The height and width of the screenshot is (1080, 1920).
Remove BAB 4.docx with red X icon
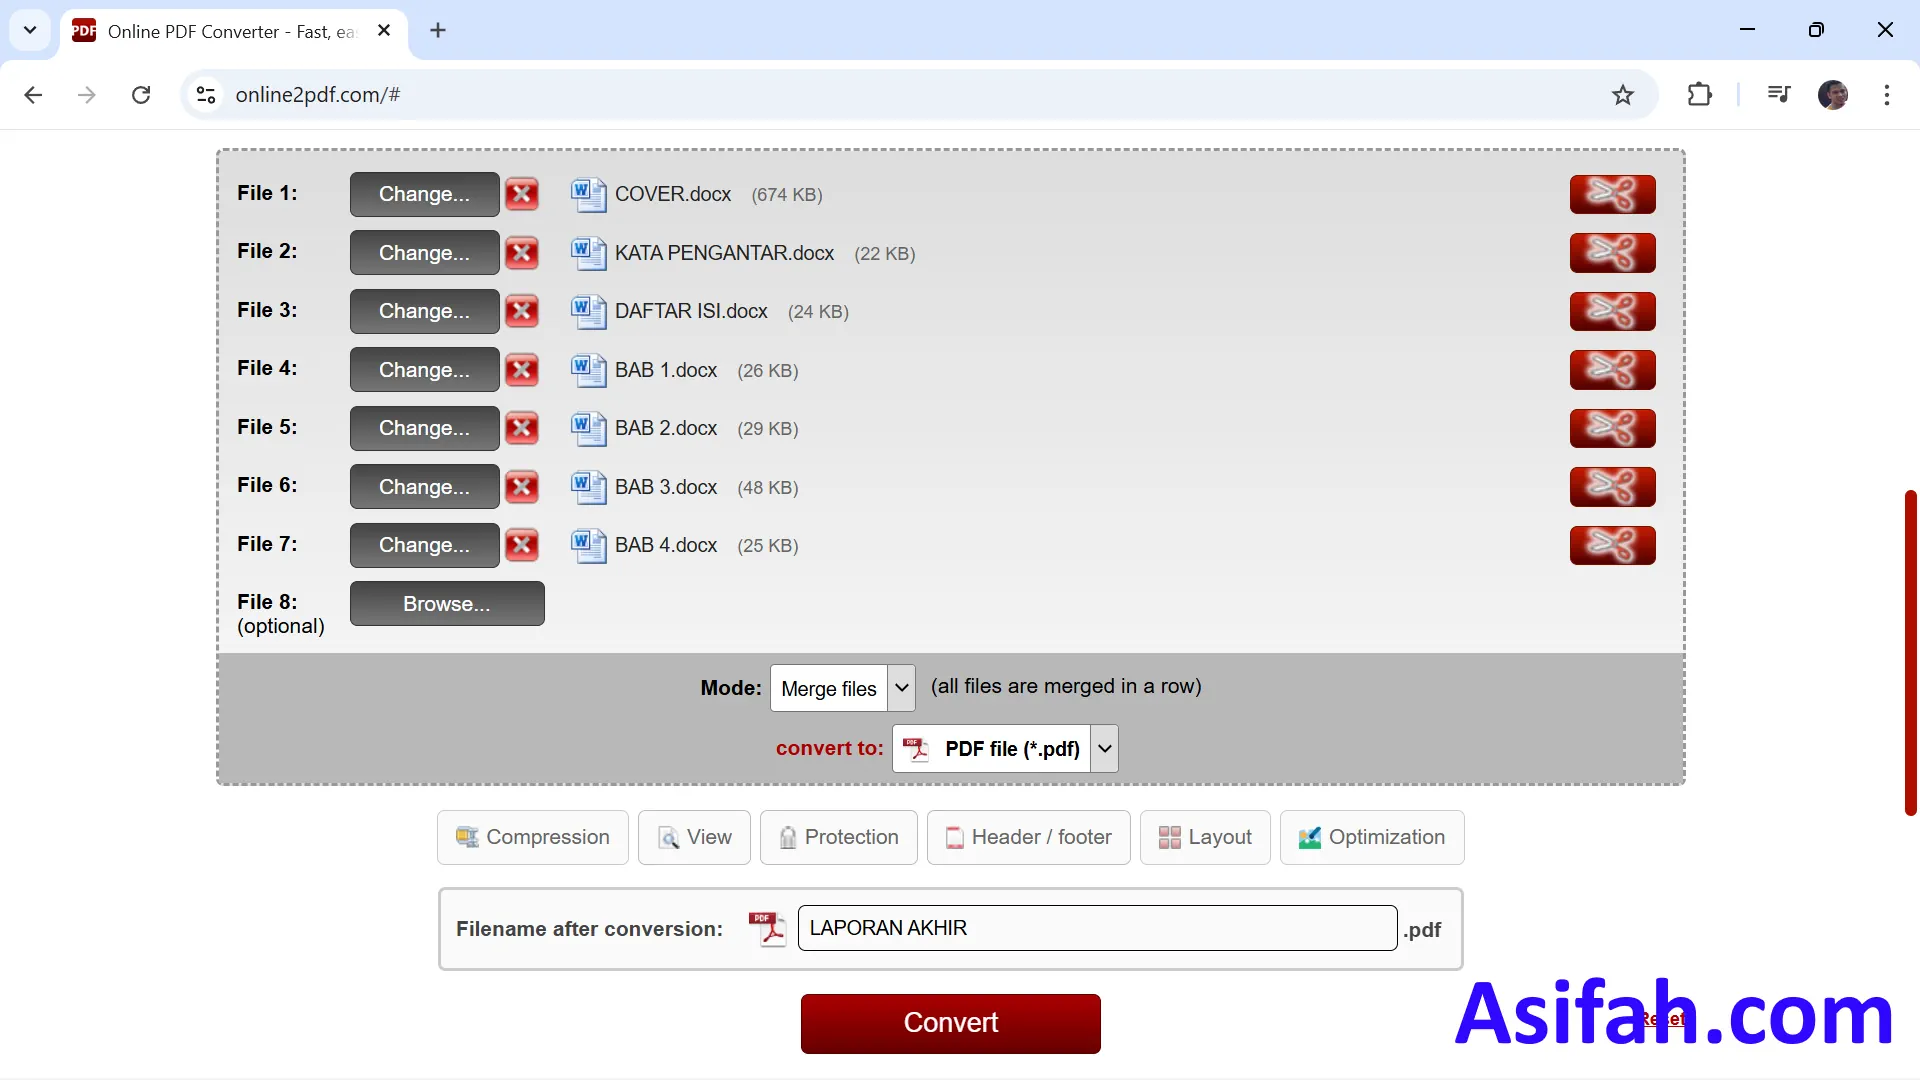(x=522, y=545)
